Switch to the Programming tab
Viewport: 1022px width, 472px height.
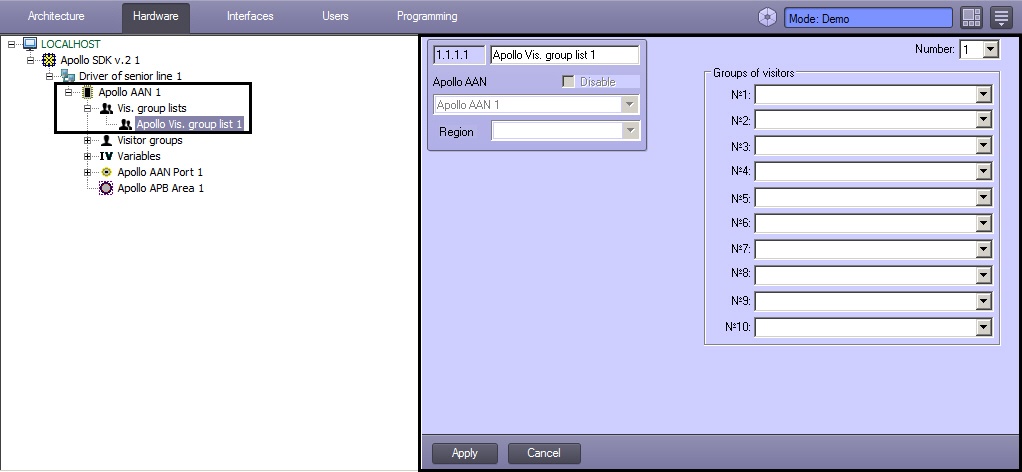coord(427,16)
